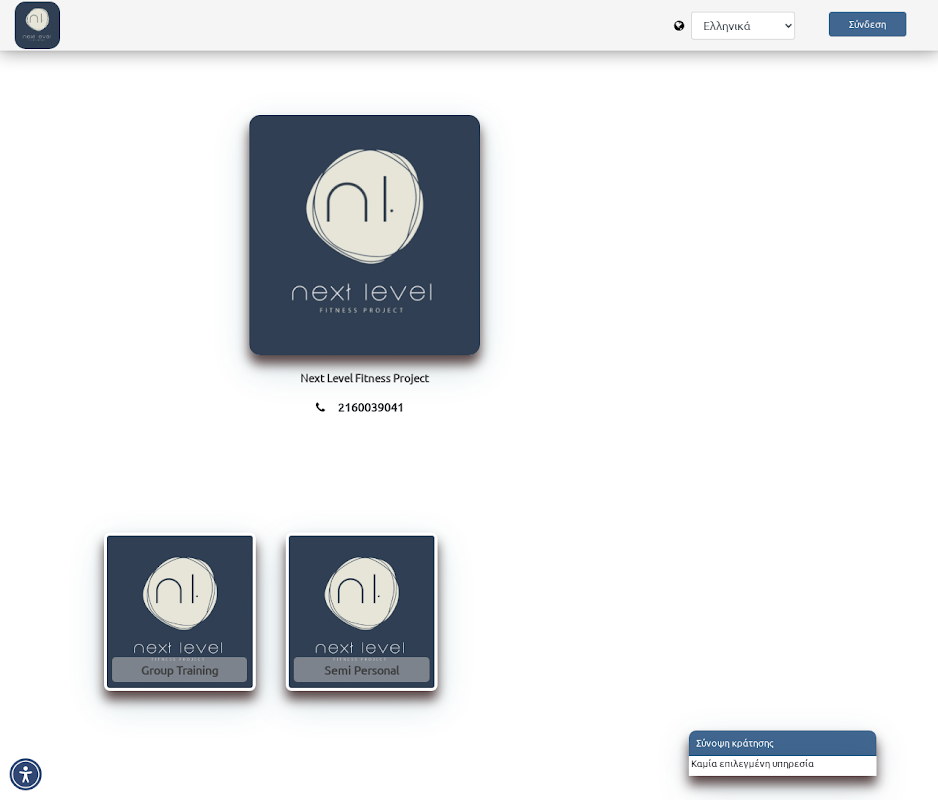938x800 pixels.
Task: Click the large Next Level Fitness Project image
Action: (364, 235)
